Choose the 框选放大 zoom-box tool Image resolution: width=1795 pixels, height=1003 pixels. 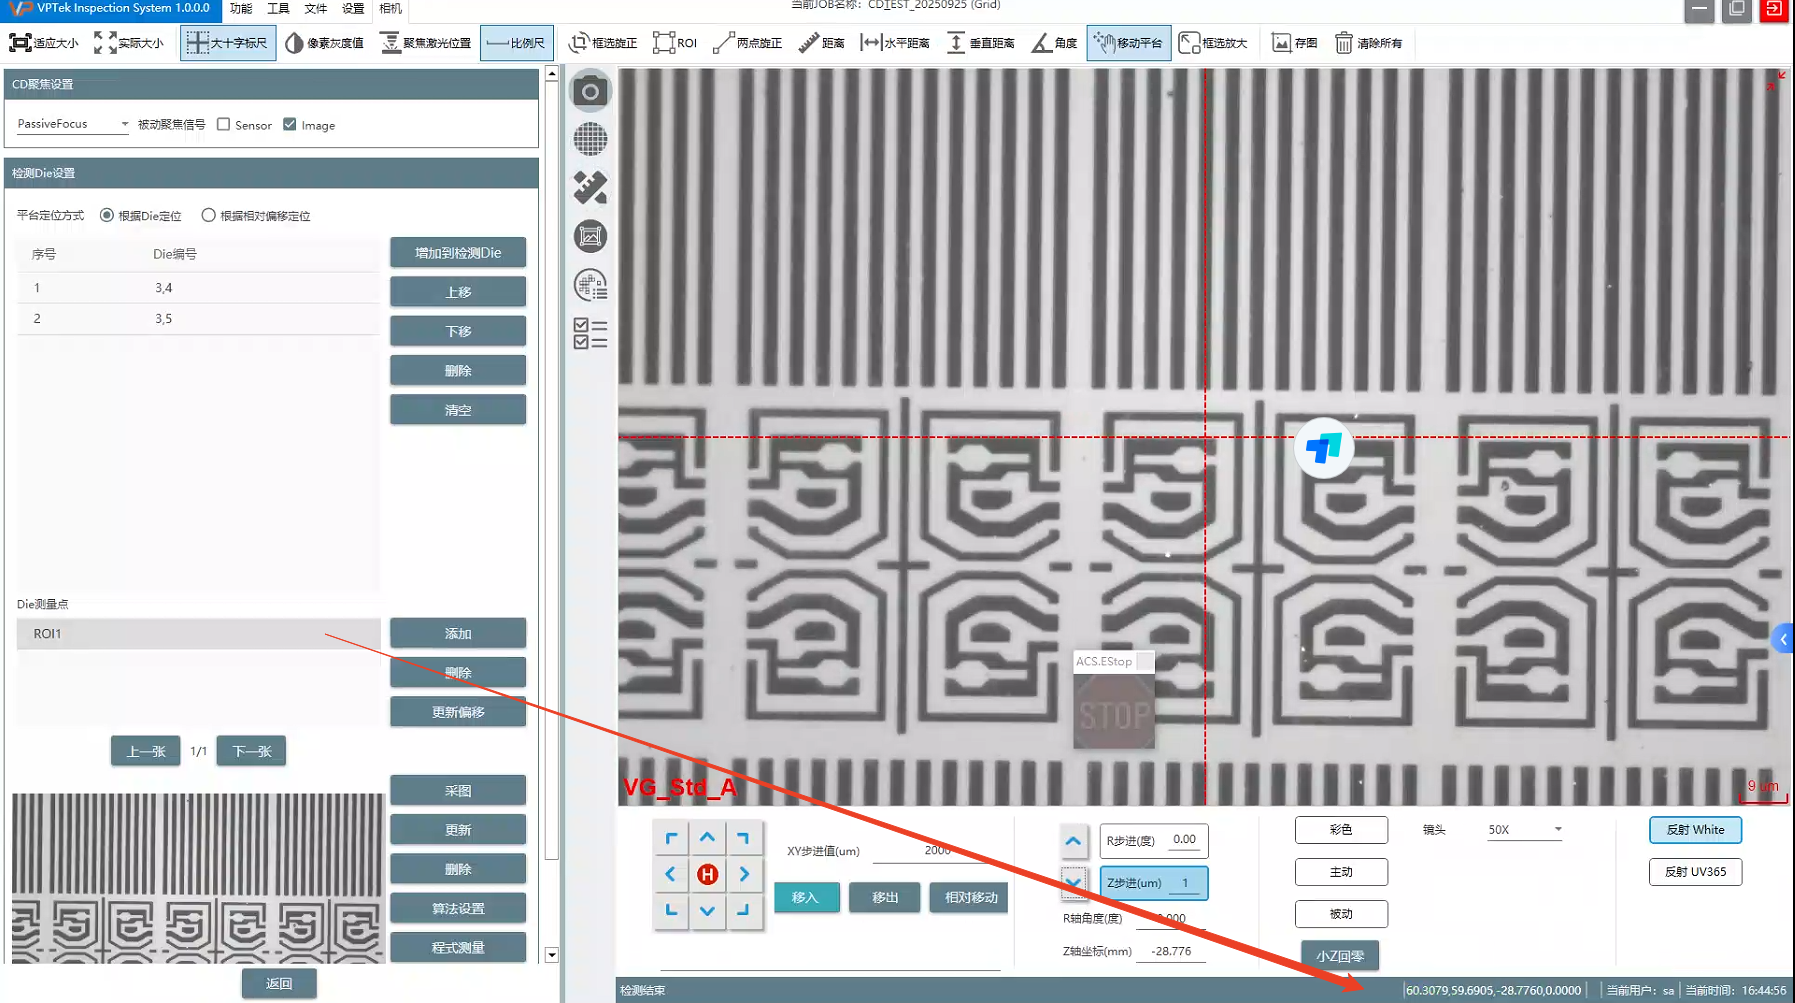[x=1212, y=43]
